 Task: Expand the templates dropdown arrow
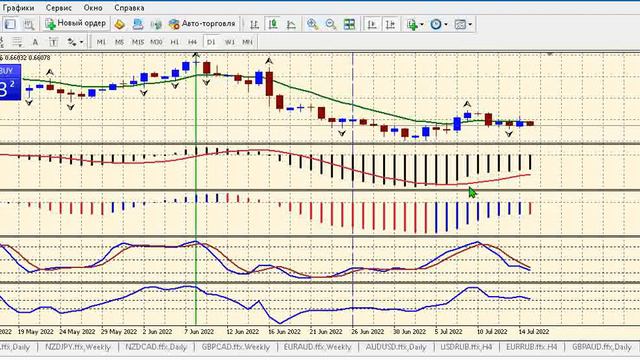(470, 24)
